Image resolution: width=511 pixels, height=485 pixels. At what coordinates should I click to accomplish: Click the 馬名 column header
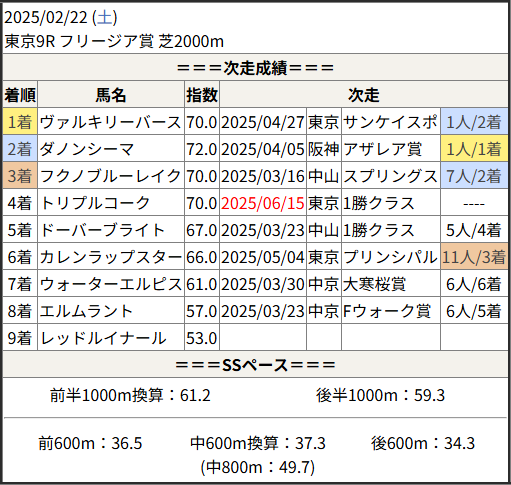pyautogui.click(x=111, y=95)
